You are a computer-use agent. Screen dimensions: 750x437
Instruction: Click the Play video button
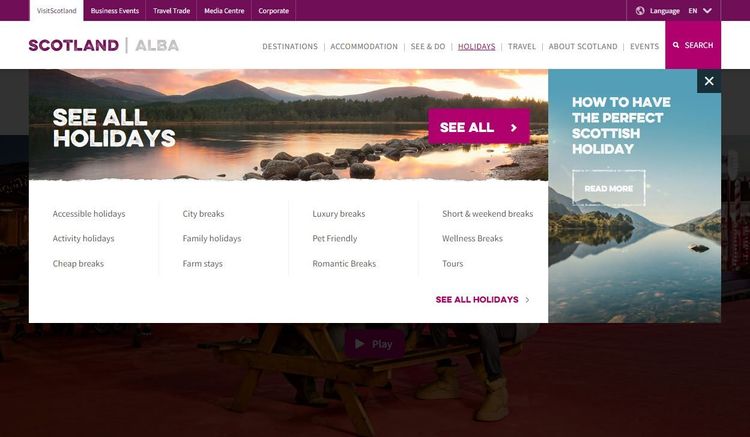coord(375,344)
